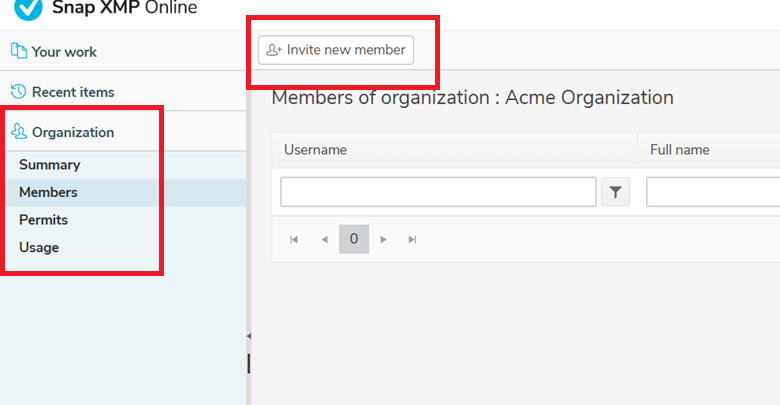Open the Usage page
Screen dimensions: 780x405
tap(39, 247)
